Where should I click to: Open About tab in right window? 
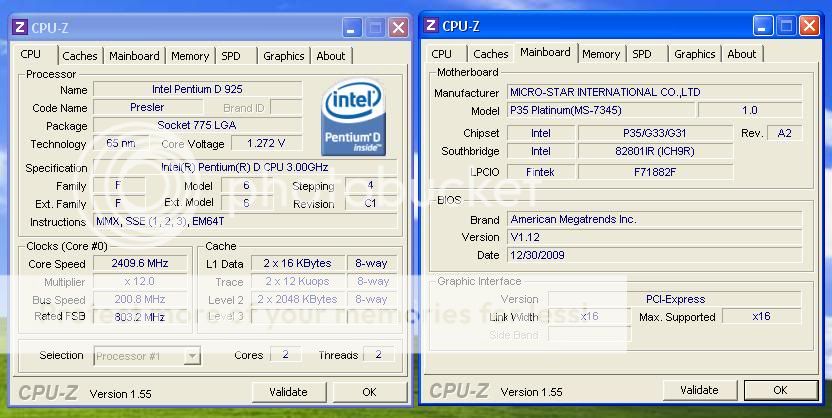(742, 54)
